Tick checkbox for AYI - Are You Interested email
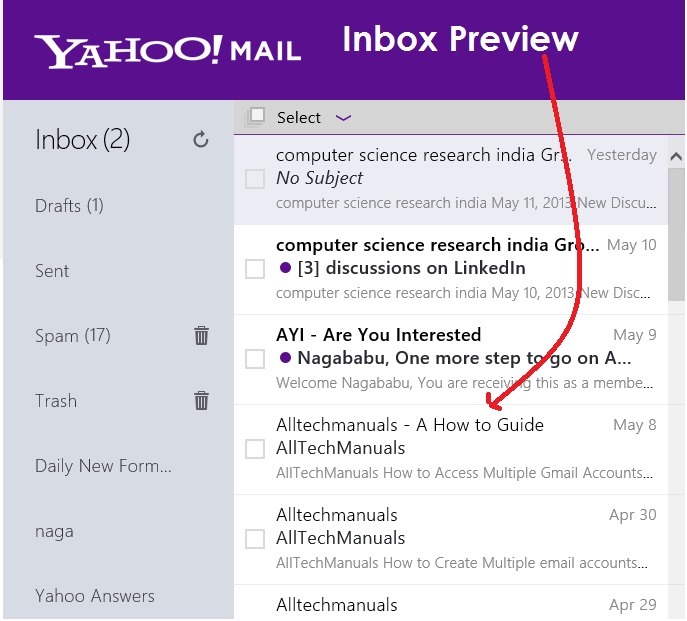This screenshot has width=687, height=621. point(255,358)
